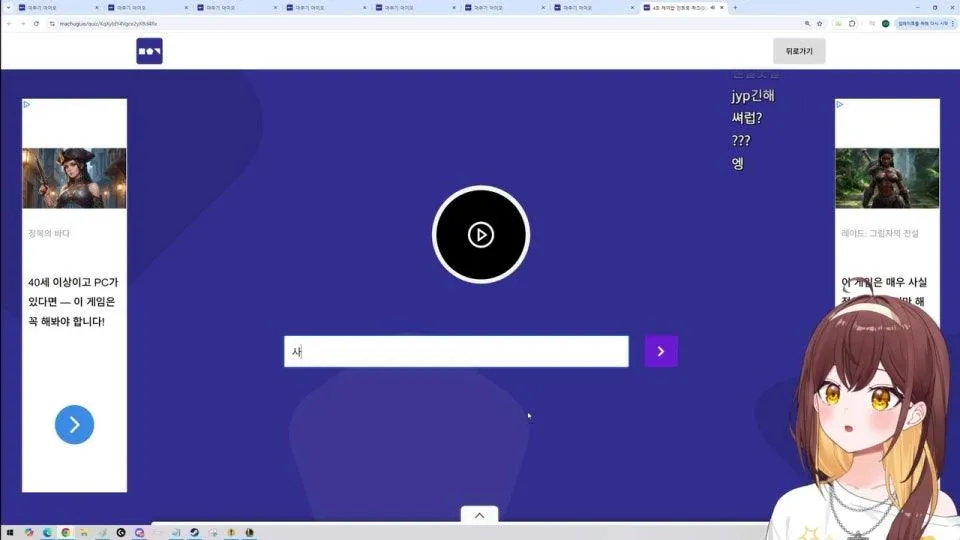Screen dimensions: 960x540
Task: Open the Copilot icon in the taskbar
Action: pos(29,533)
